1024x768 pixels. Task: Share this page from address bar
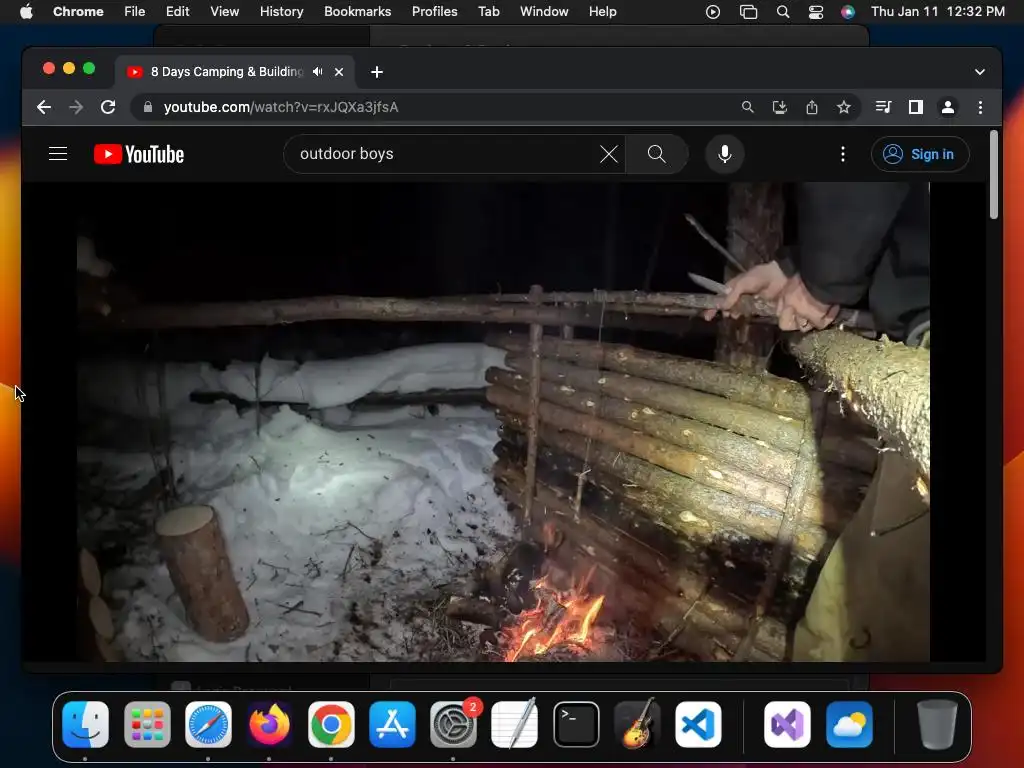coord(812,107)
